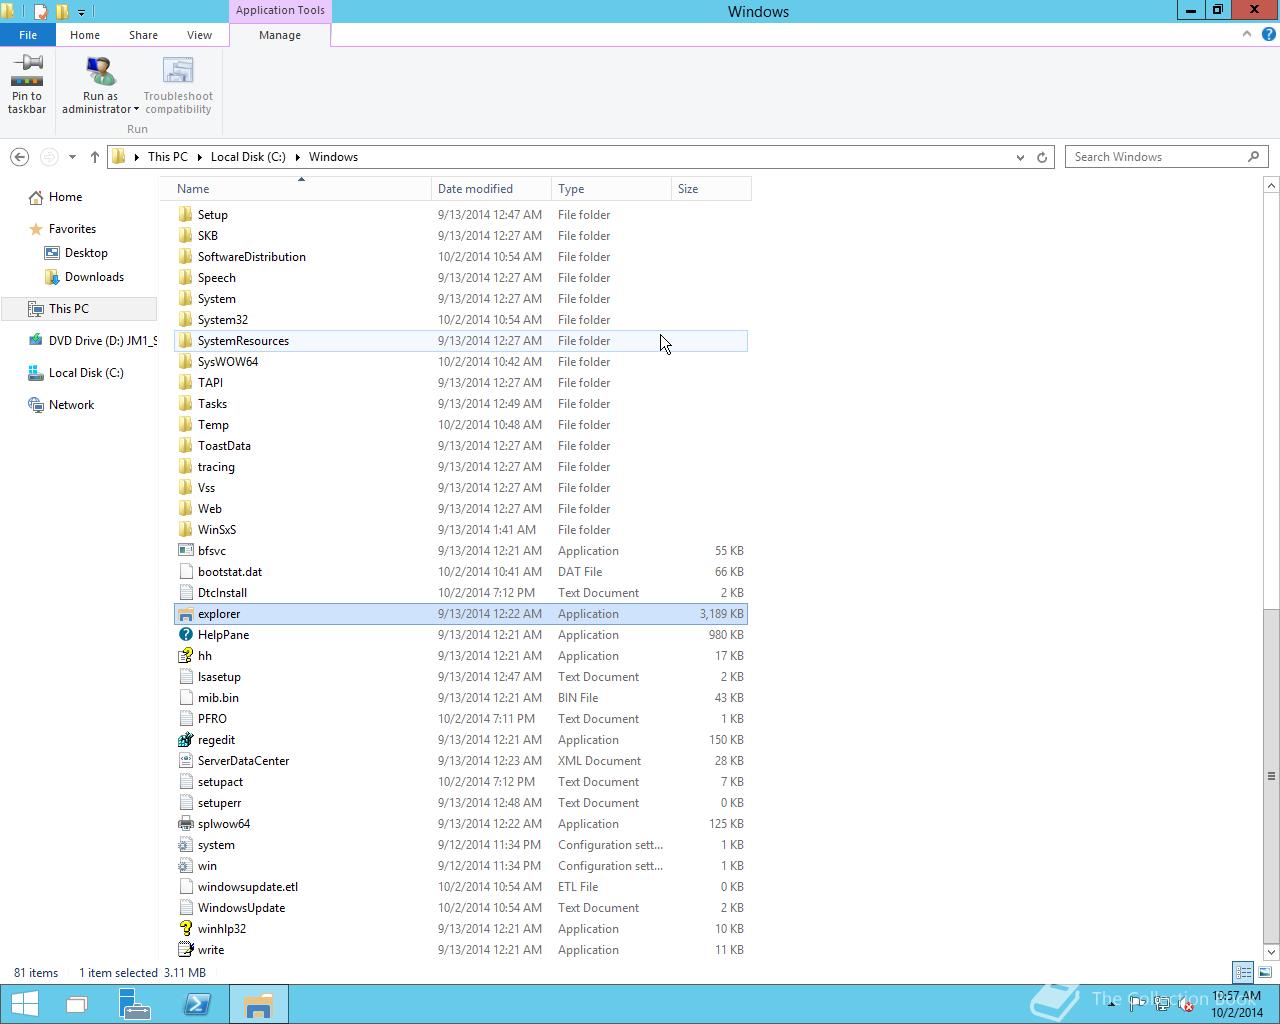Image resolution: width=1280 pixels, height=1024 pixels.
Task: Go back with the Back arrow
Action: click(19, 157)
